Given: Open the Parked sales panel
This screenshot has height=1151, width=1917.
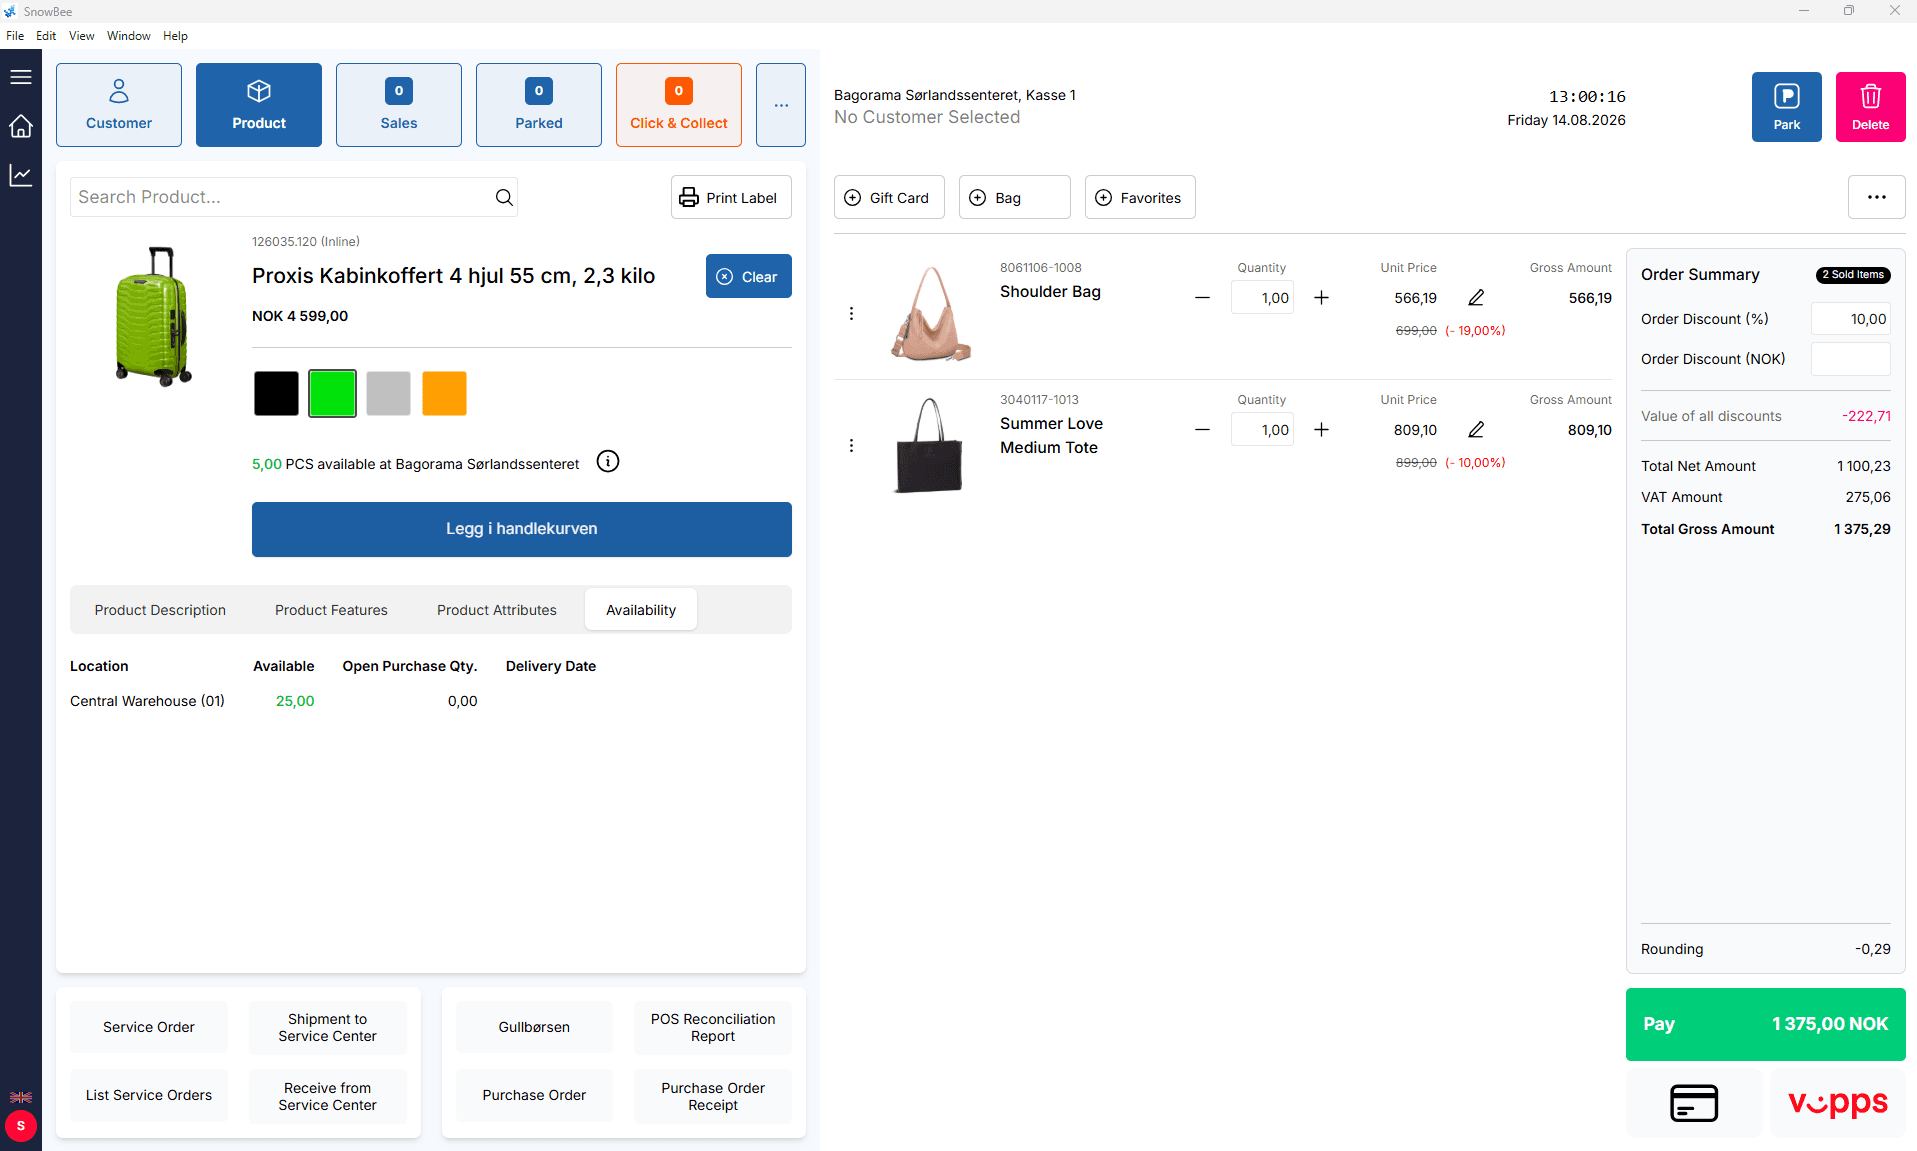Looking at the screenshot, I should coord(539,105).
